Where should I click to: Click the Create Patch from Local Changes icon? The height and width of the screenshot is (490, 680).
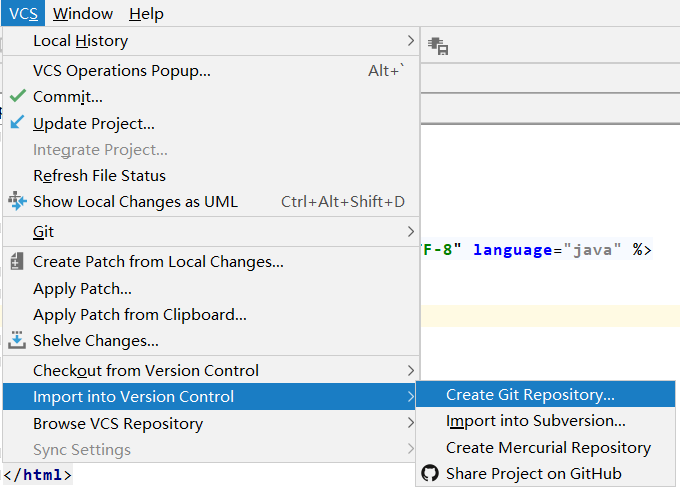(17, 261)
